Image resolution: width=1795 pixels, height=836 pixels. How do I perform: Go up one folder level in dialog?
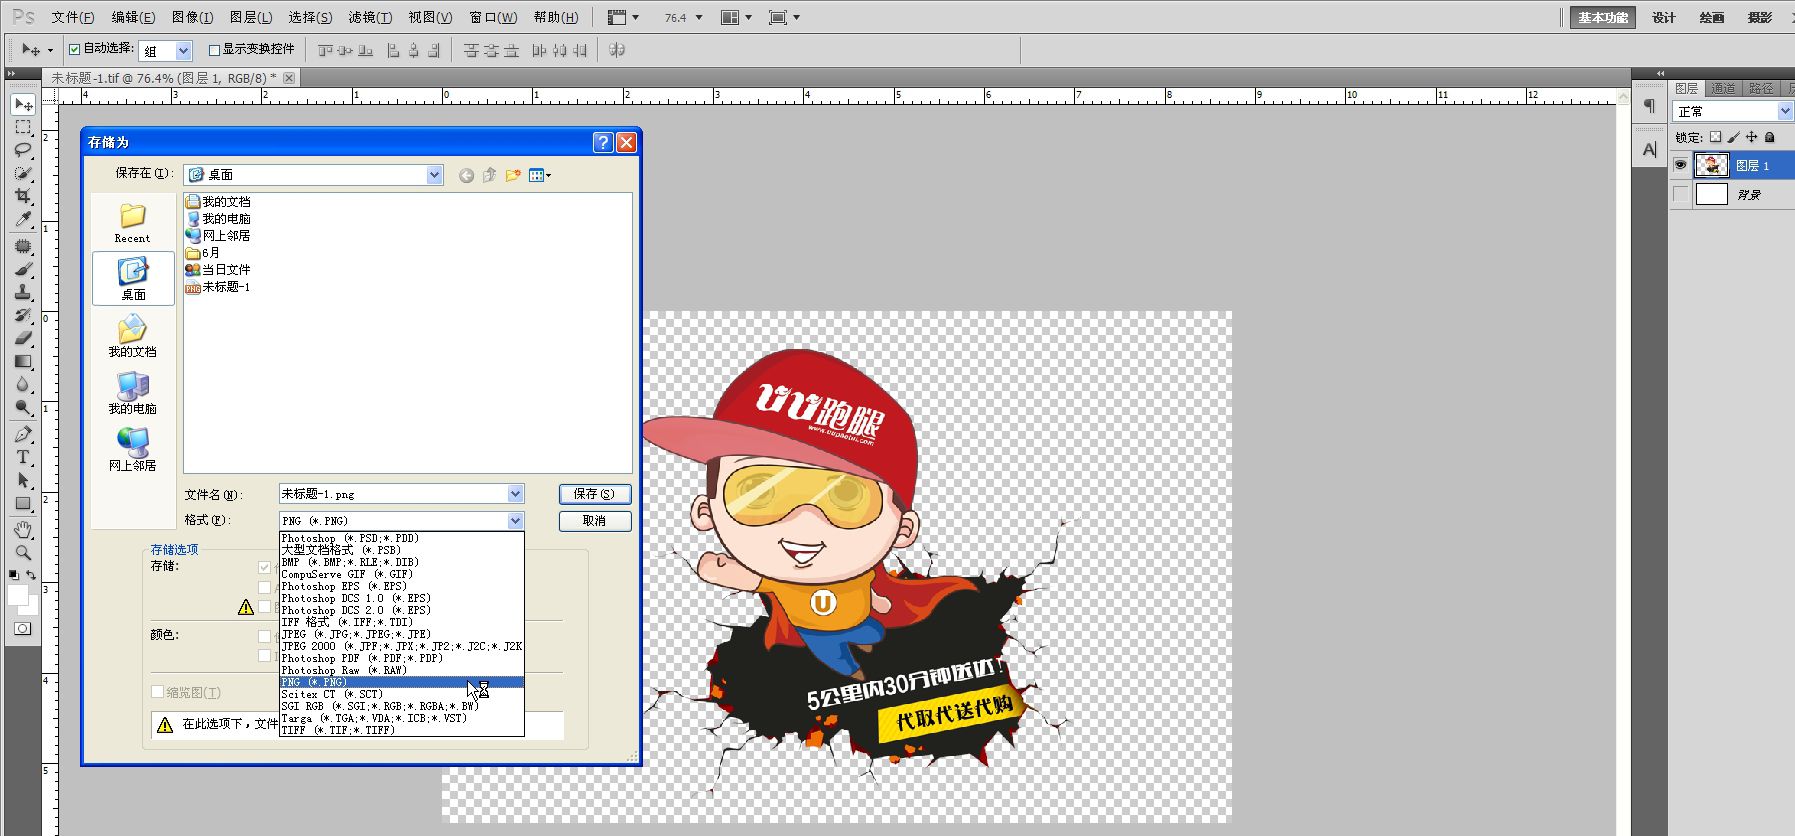489,175
